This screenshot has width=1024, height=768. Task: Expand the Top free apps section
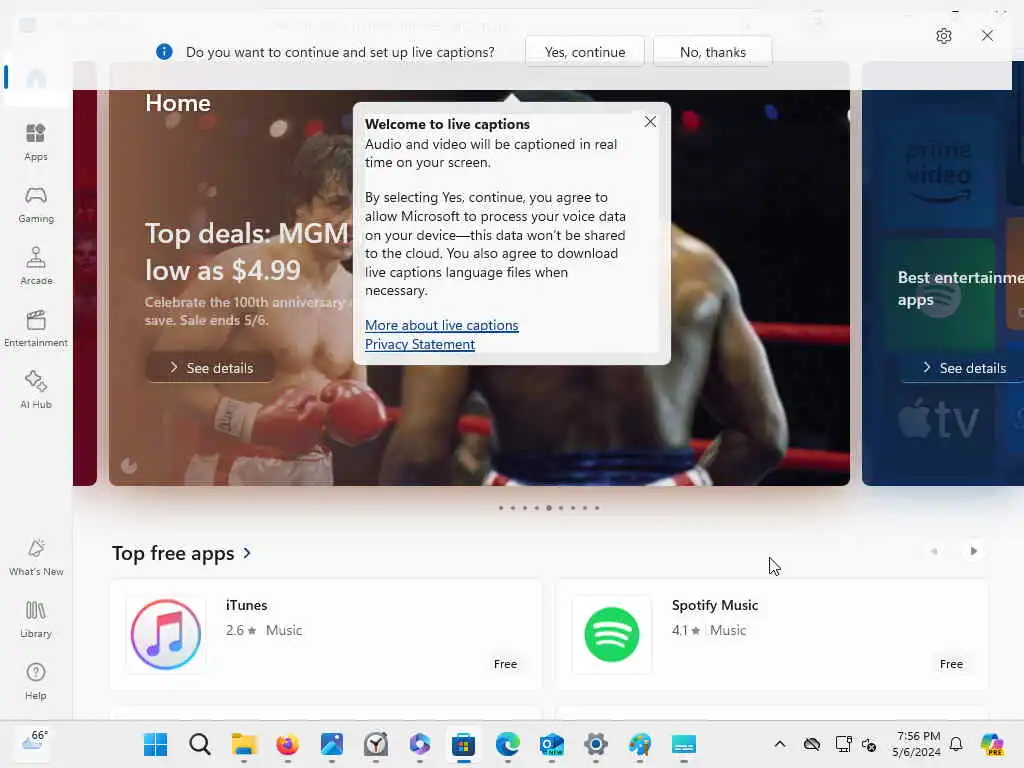coord(182,553)
